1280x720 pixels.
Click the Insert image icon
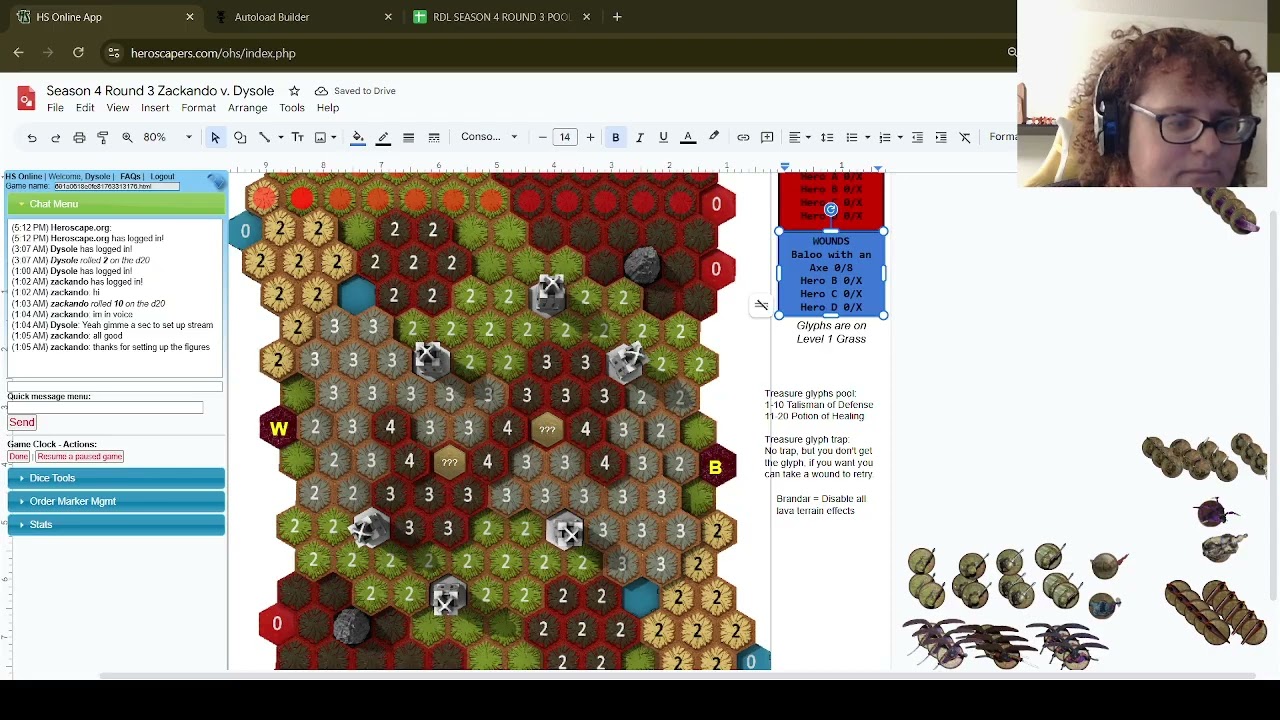pos(320,137)
